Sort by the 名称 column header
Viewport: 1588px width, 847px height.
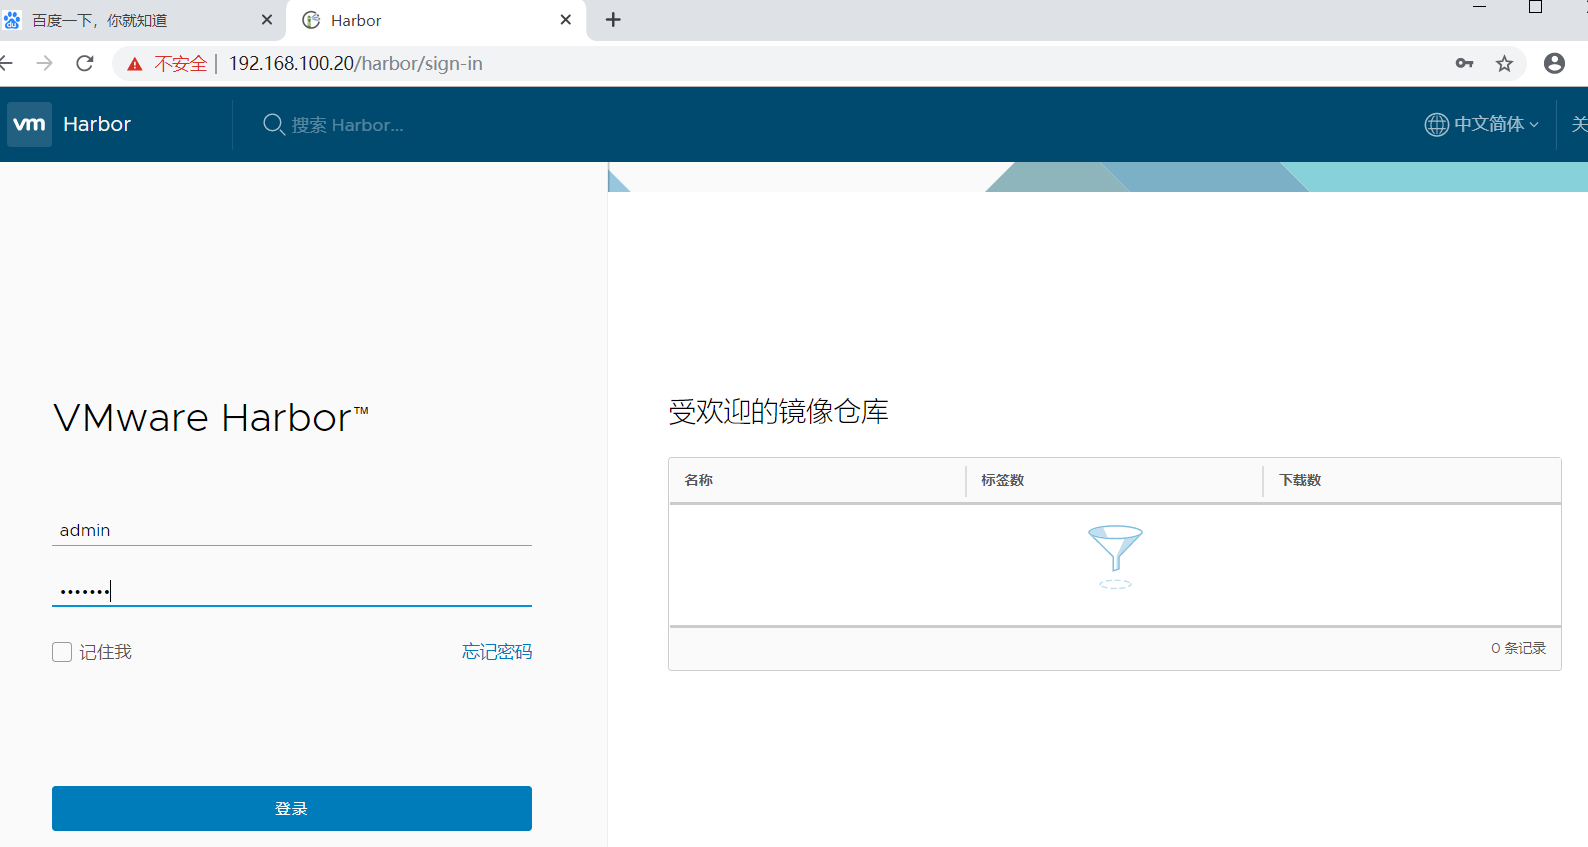coord(699,480)
